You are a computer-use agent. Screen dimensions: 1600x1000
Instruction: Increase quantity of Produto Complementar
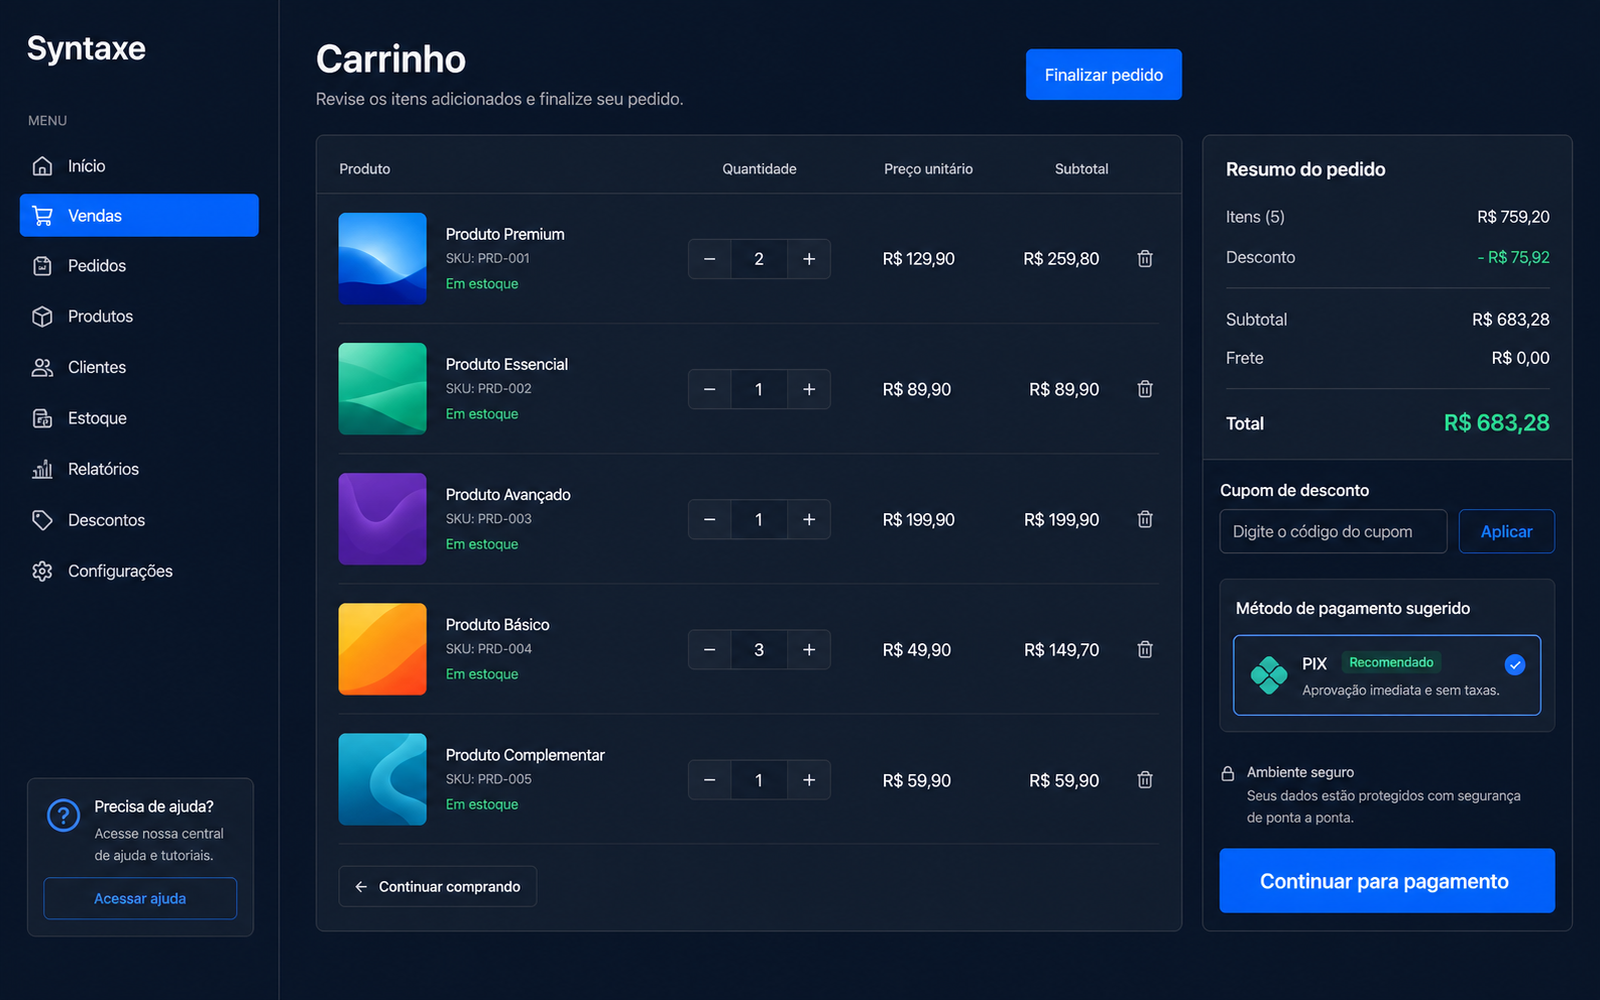click(809, 780)
